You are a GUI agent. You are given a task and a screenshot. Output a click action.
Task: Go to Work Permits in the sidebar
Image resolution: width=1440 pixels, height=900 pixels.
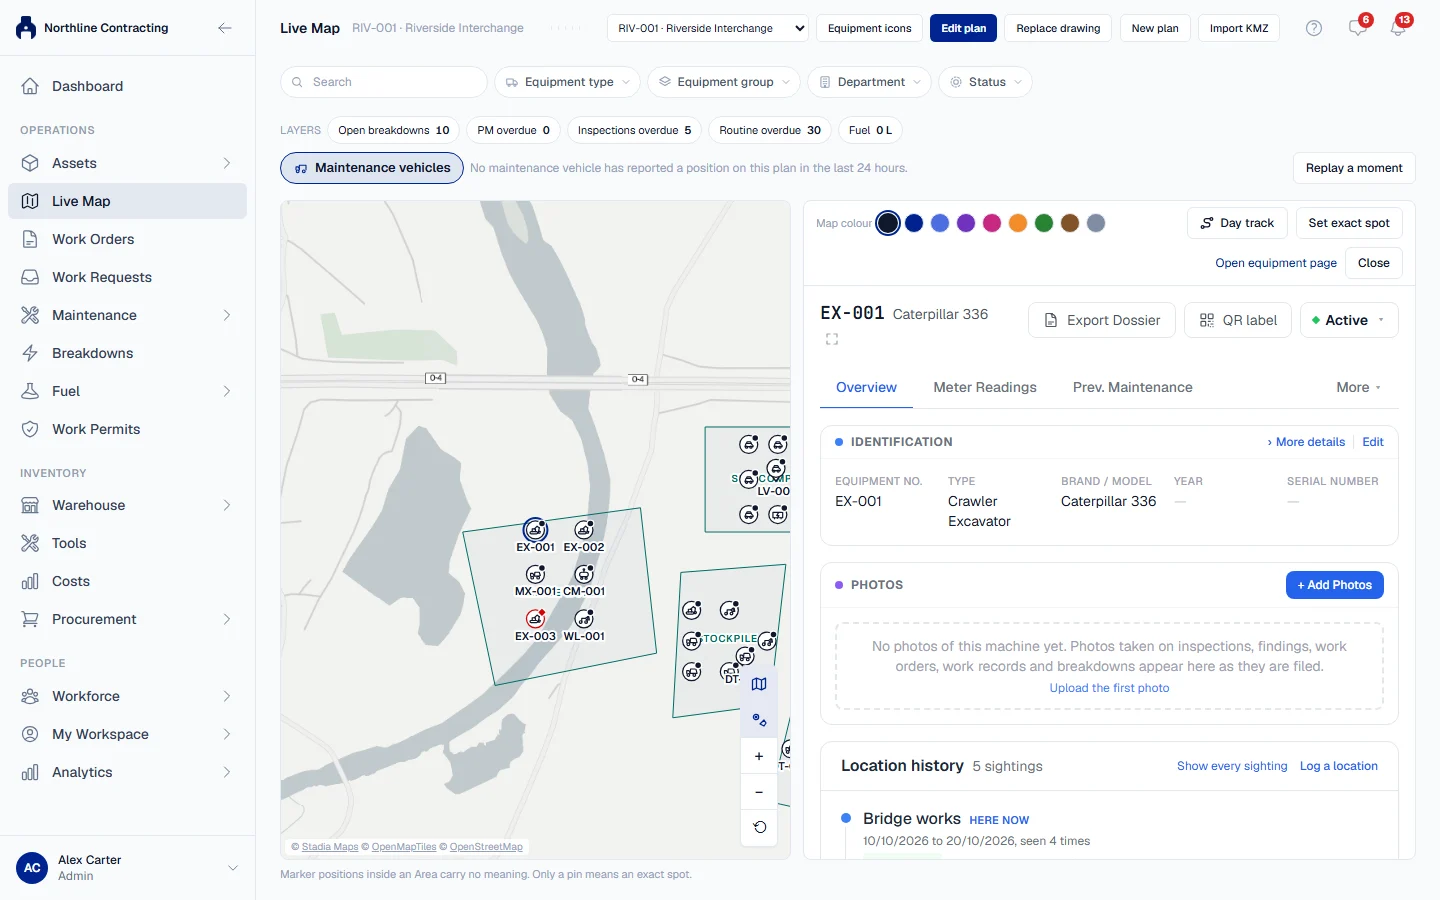coord(127,429)
